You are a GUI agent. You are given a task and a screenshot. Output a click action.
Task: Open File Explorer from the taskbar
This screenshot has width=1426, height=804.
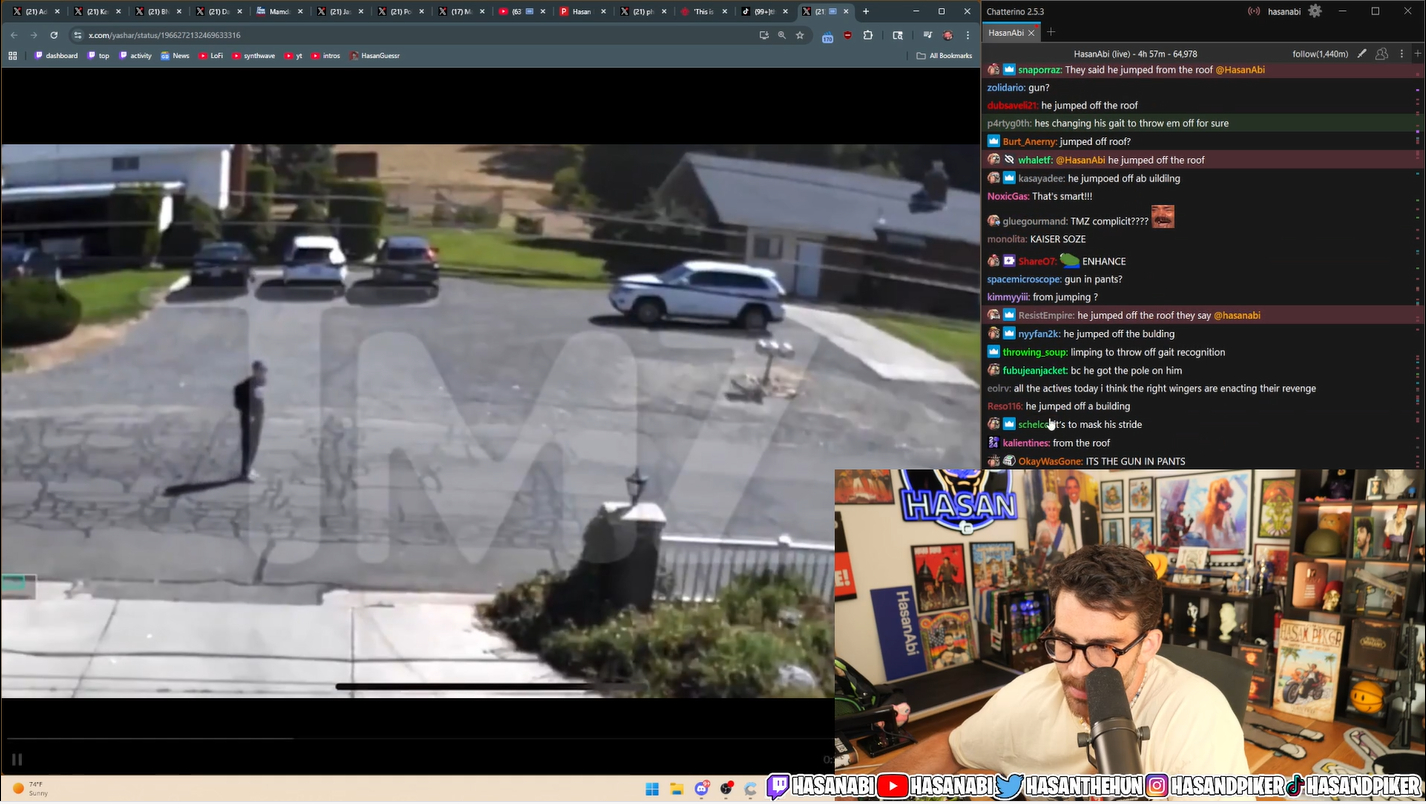coord(677,789)
